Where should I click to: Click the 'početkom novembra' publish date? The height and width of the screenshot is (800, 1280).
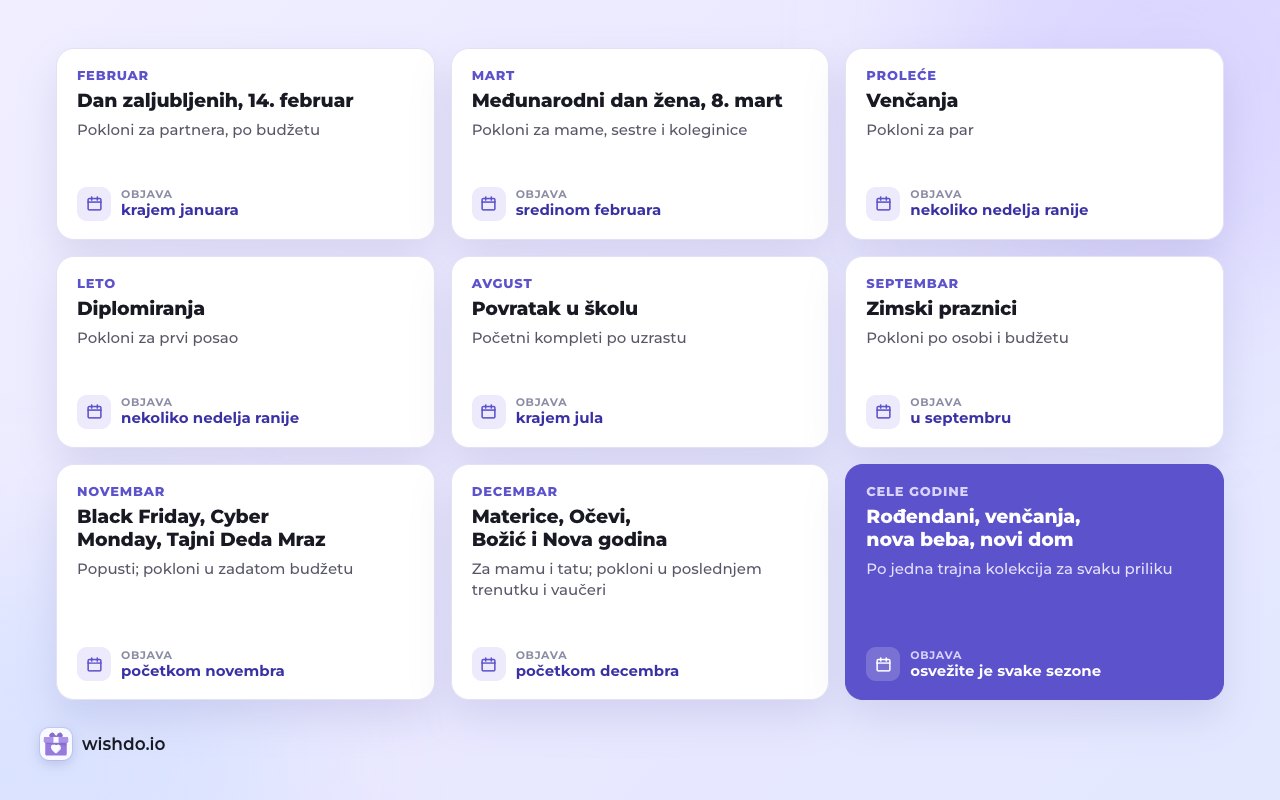[x=203, y=671]
